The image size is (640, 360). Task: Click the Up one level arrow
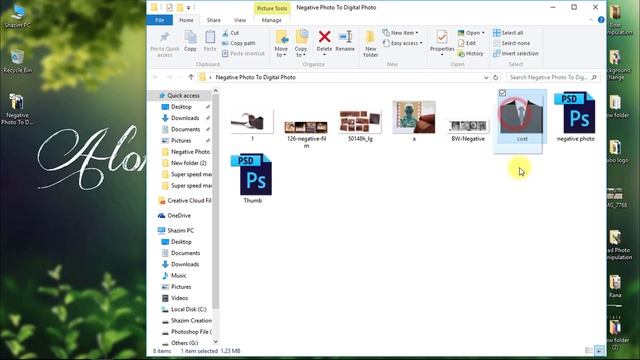191,77
